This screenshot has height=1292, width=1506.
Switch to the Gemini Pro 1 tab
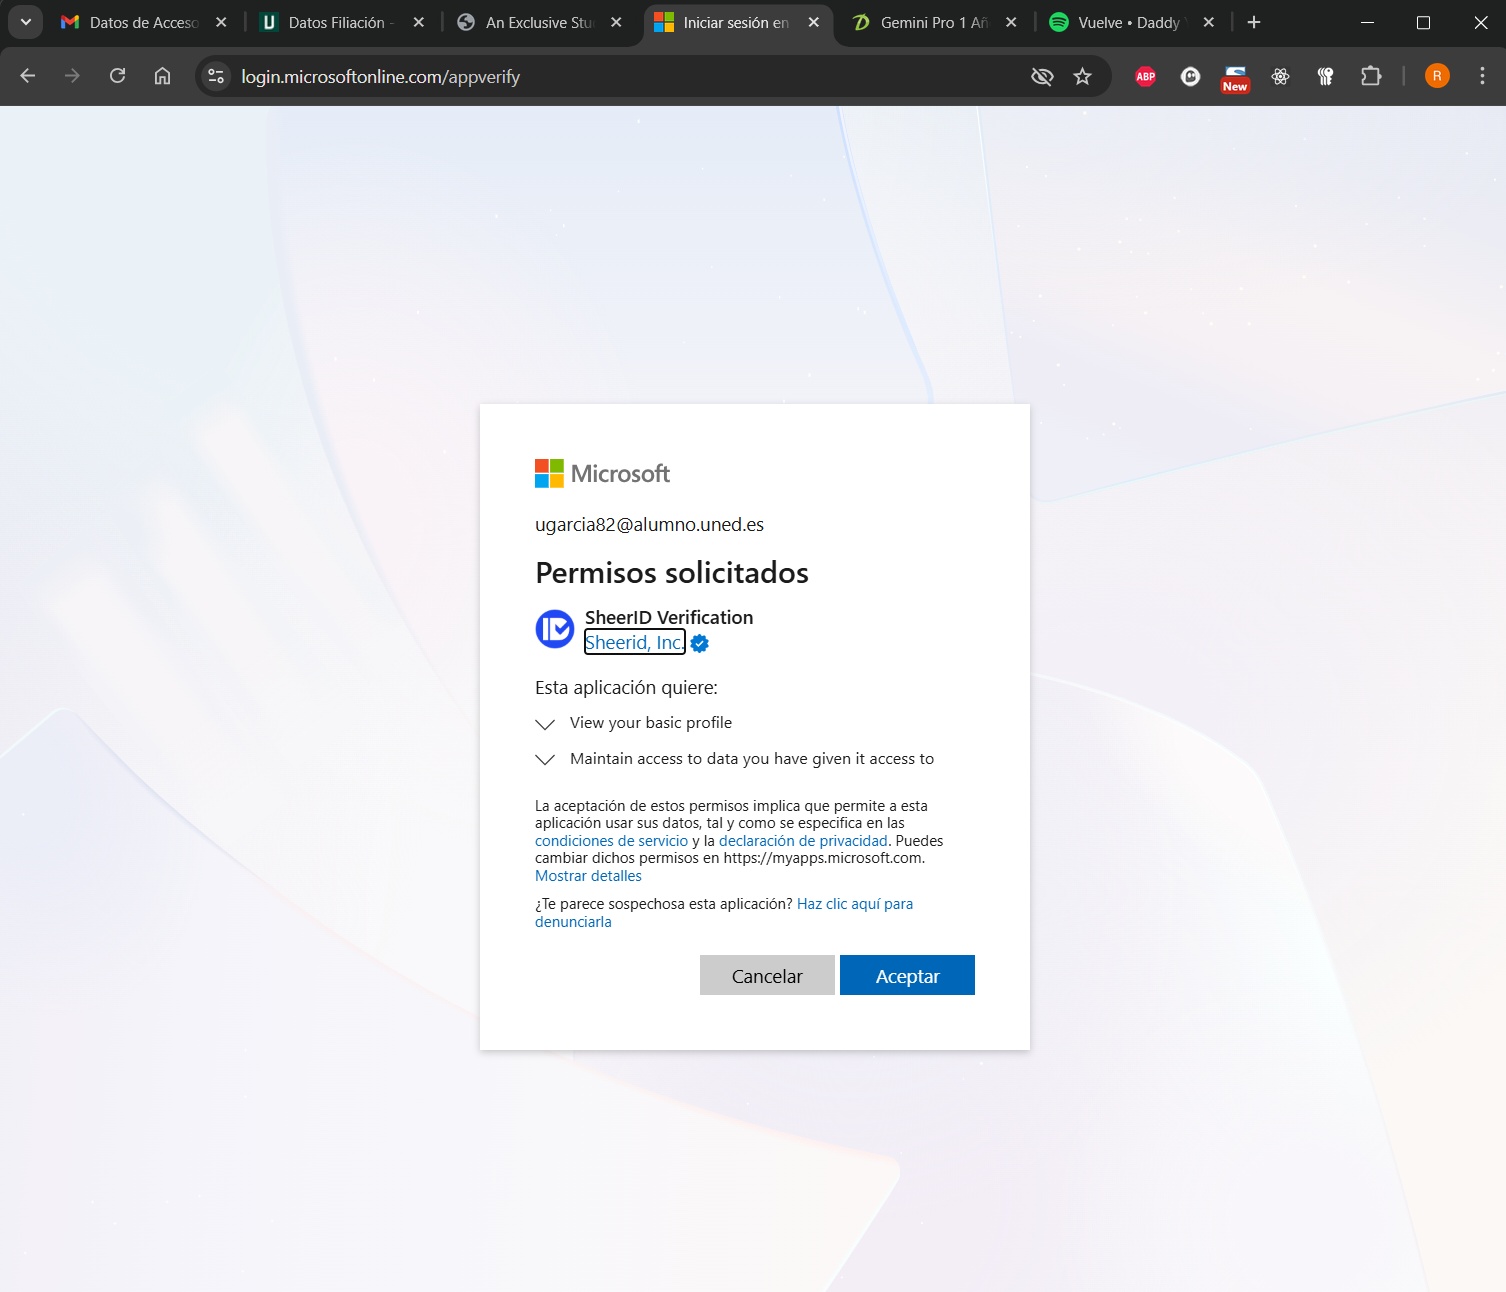(x=932, y=22)
